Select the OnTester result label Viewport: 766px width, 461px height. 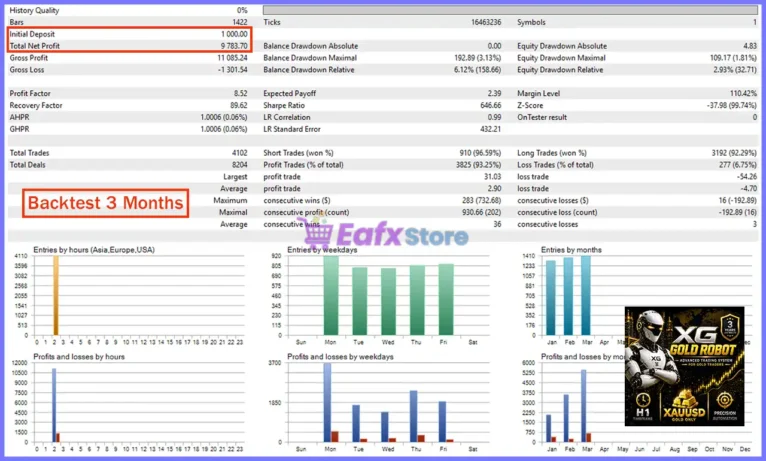(542, 117)
